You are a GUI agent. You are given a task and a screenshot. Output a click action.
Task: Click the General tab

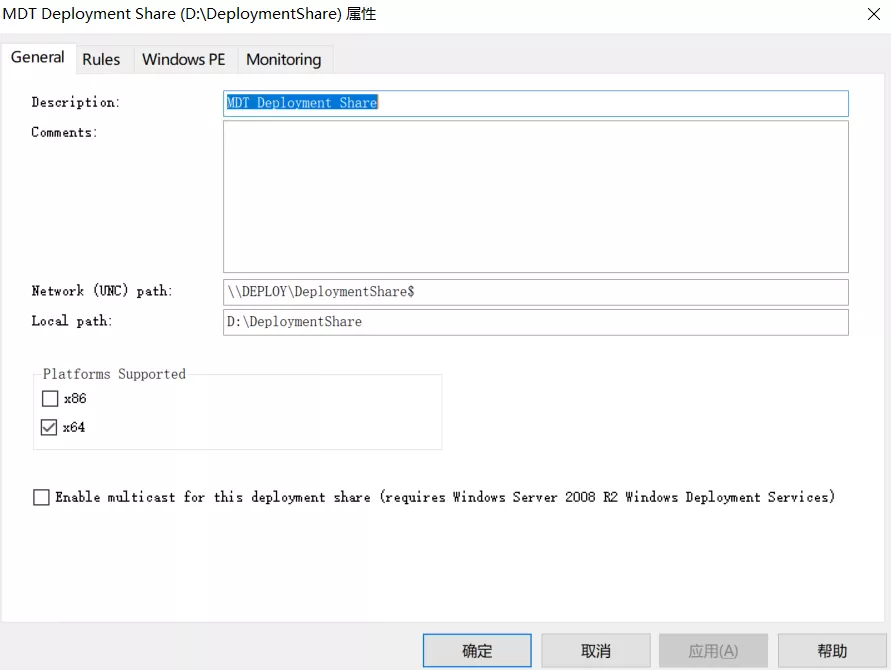click(38, 57)
